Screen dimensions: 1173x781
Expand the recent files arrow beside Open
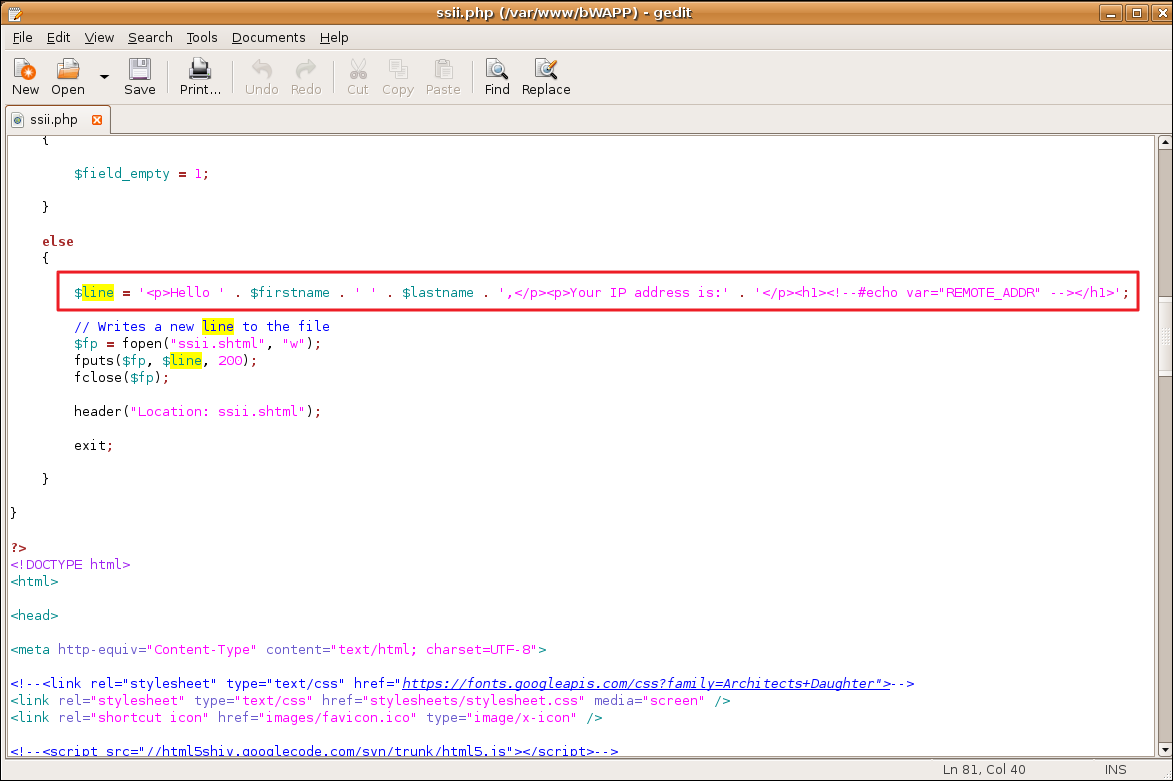click(104, 76)
